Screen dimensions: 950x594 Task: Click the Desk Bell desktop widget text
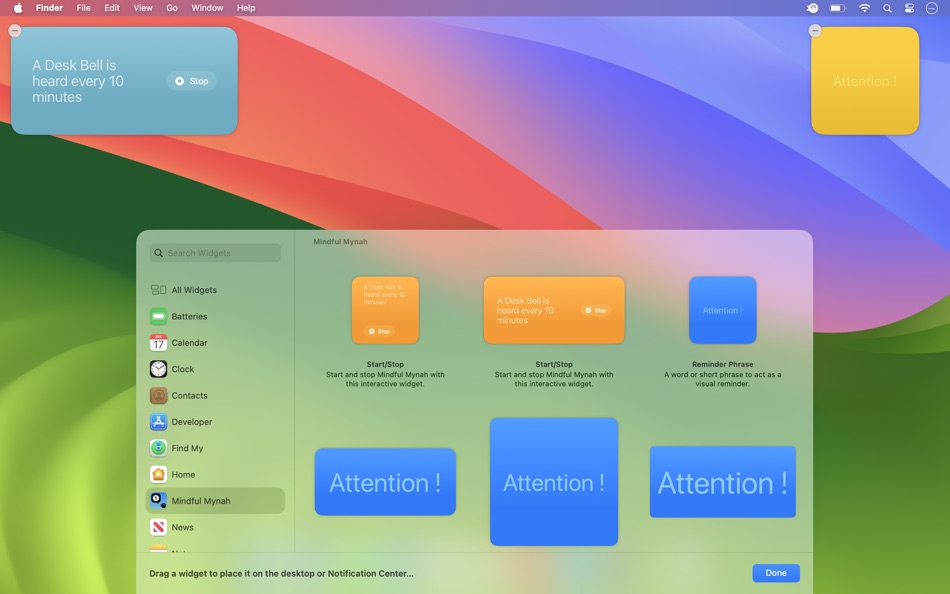pyautogui.click(x=78, y=81)
